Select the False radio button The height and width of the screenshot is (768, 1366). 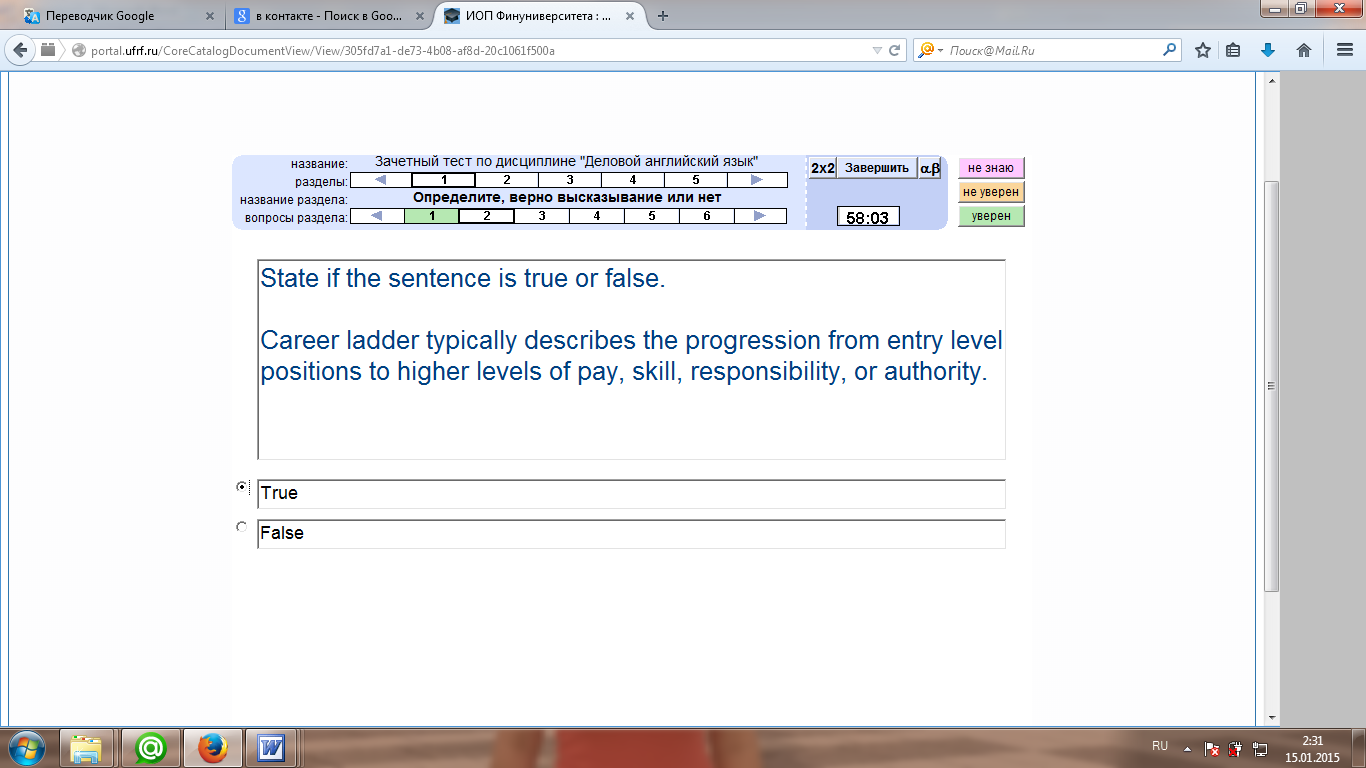[241, 527]
